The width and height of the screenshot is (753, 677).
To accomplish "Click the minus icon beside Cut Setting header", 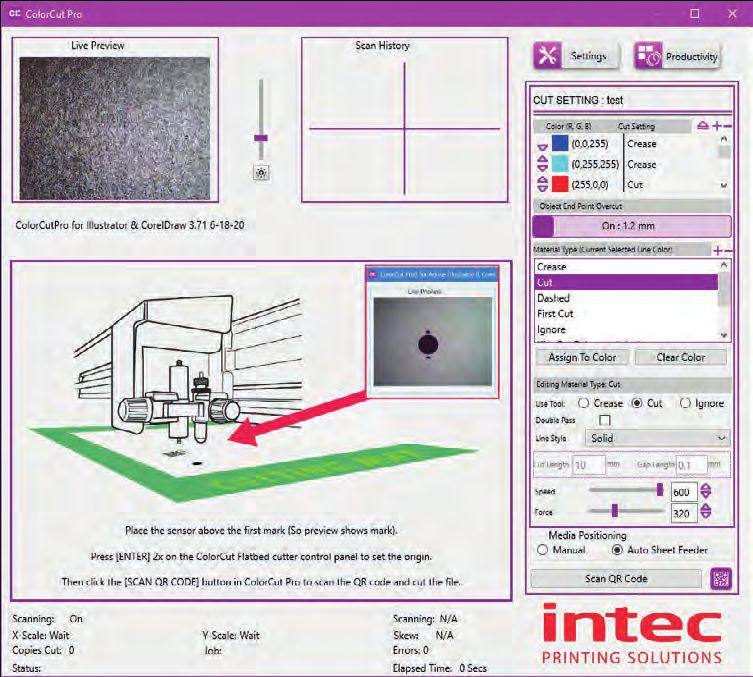I will tap(728, 126).
